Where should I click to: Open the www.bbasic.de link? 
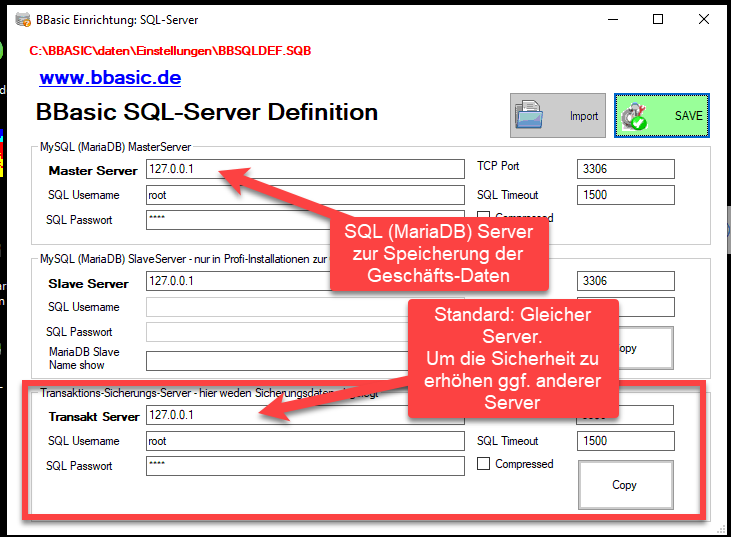point(110,77)
